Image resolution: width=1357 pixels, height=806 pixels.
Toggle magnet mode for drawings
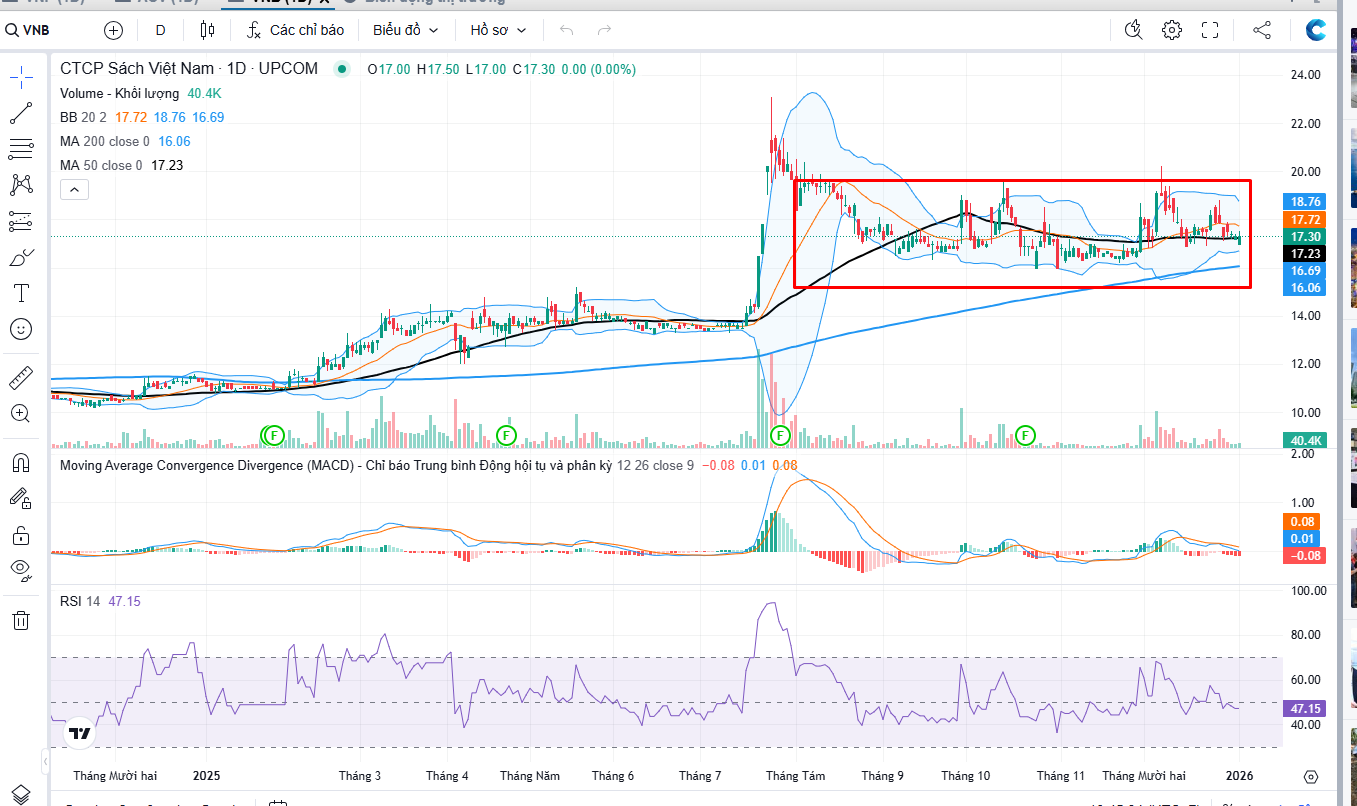pyautogui.click(x=21, y=463)
